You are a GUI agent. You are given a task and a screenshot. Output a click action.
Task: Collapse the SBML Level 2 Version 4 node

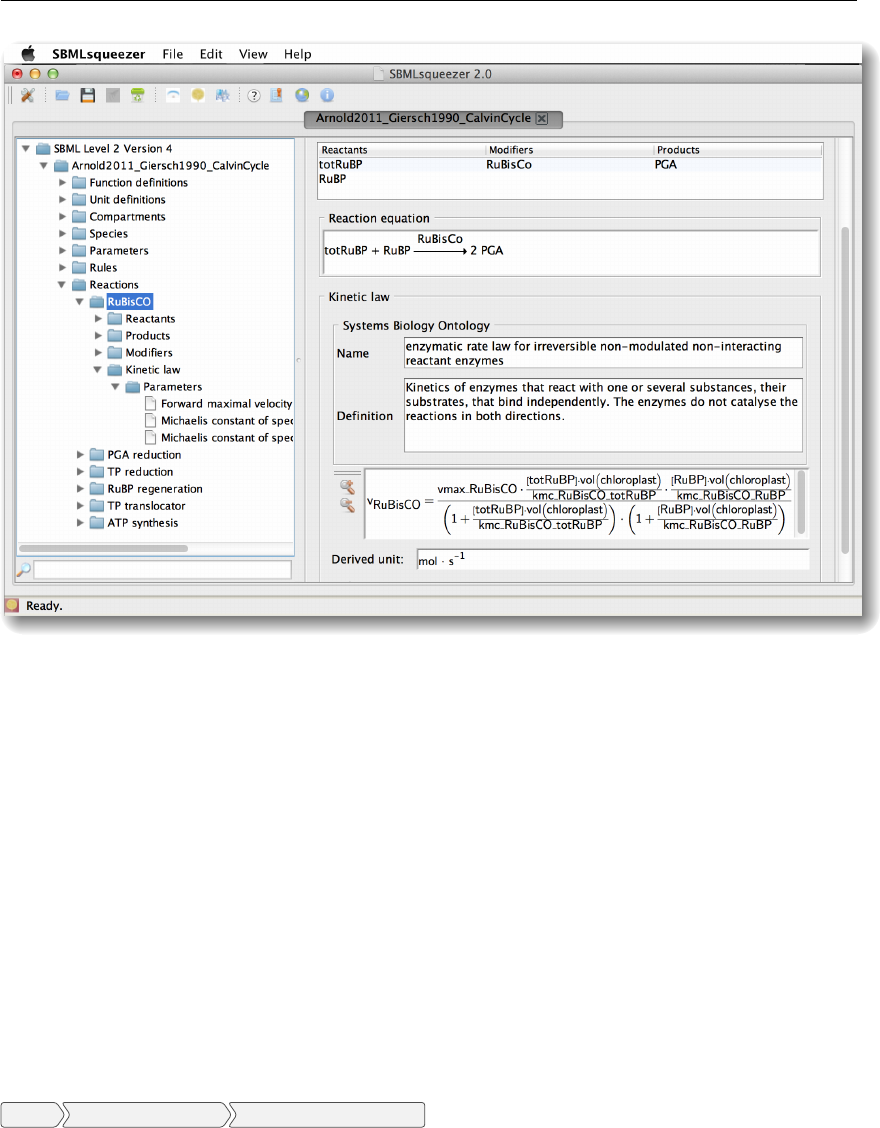(x=26, y=149)
